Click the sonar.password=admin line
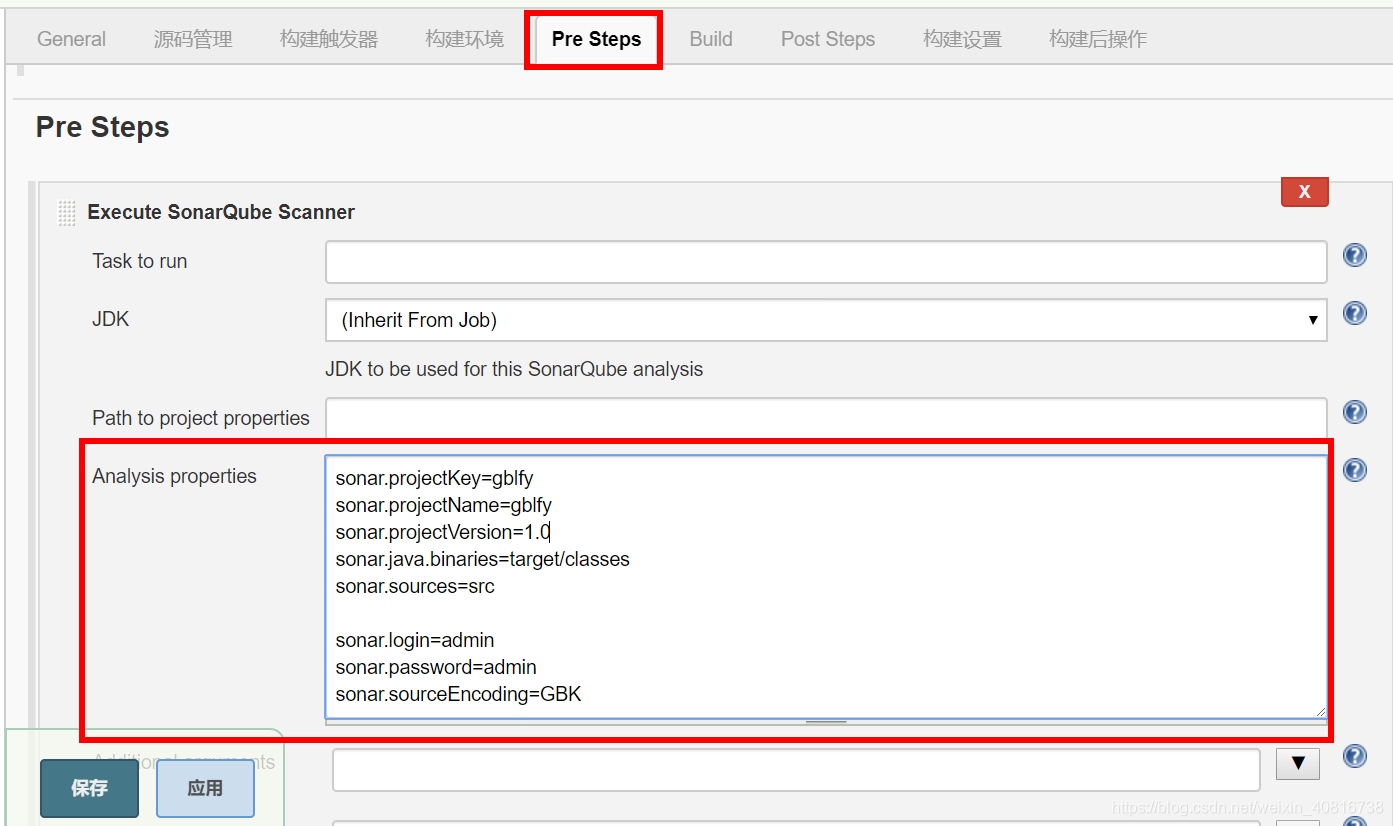 (x=436, y=667)
